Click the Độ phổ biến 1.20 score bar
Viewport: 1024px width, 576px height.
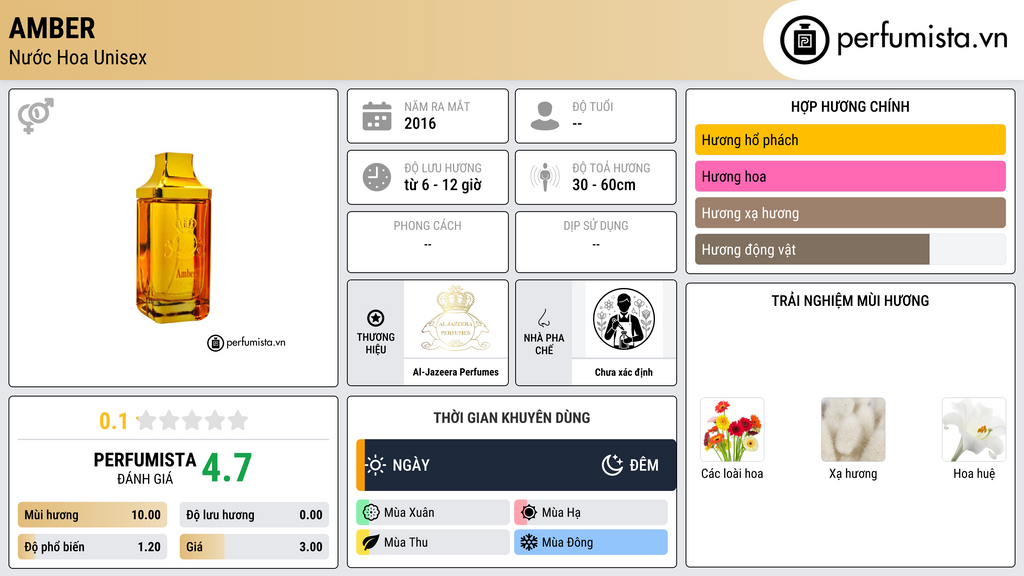coord(92,547)
